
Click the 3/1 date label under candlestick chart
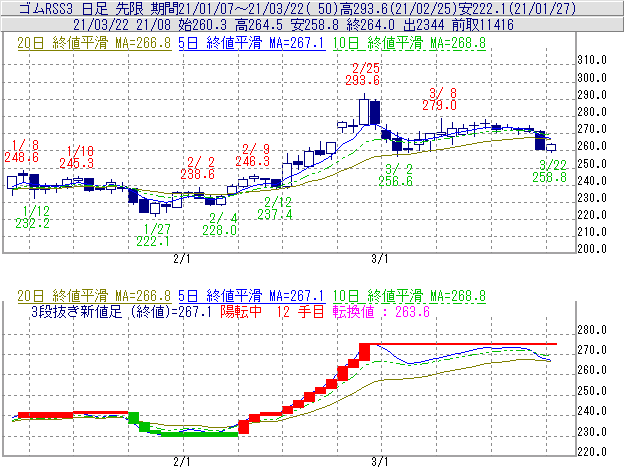click(380, 259)
